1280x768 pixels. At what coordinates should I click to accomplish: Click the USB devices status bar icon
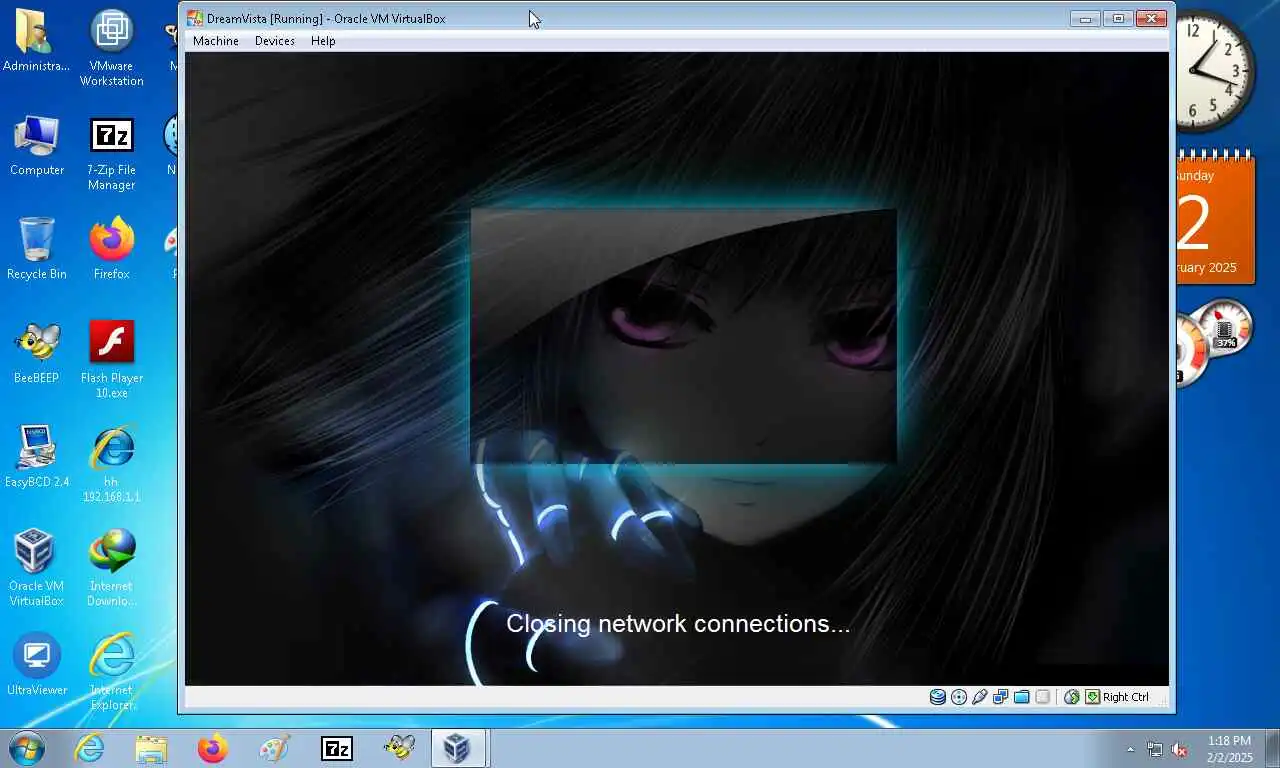(x=980, y=697)
